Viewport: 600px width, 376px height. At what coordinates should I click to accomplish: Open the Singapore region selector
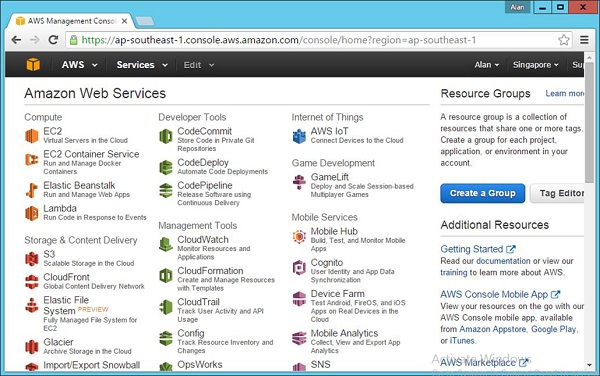(x=535, y=65)
